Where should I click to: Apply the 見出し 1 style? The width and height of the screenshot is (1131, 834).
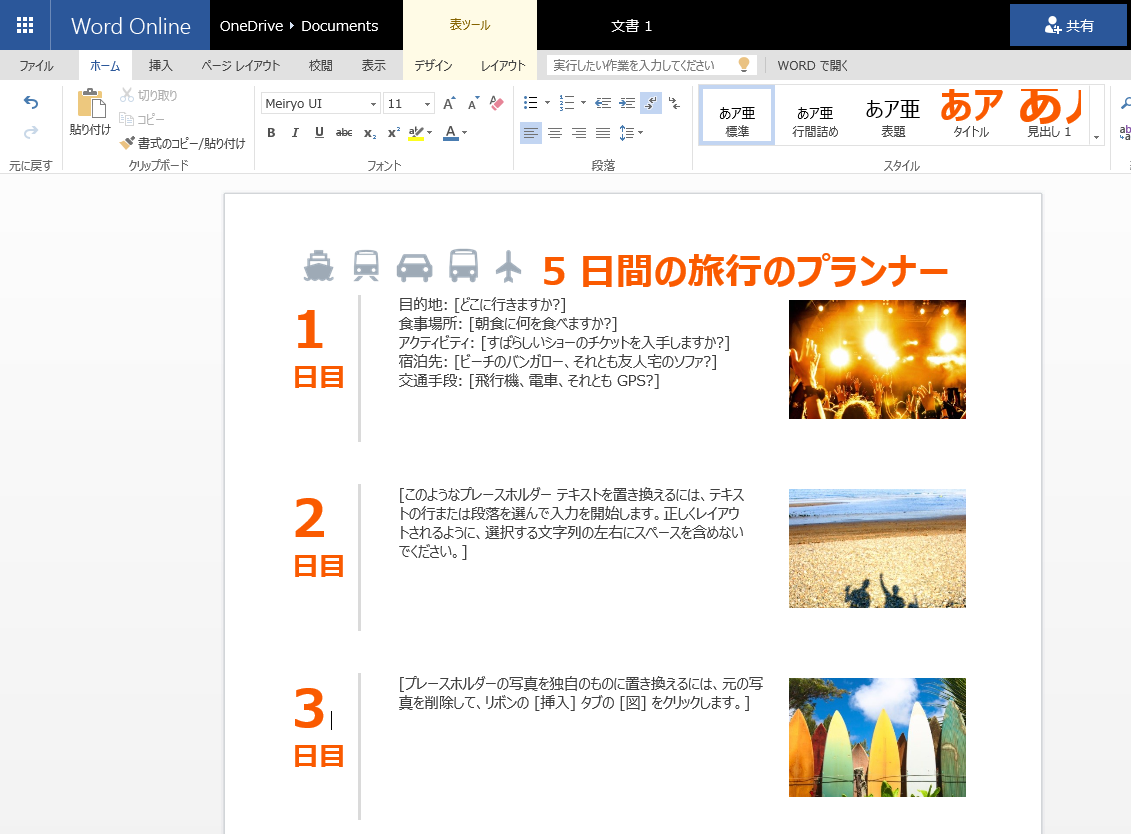point(1049,115)
